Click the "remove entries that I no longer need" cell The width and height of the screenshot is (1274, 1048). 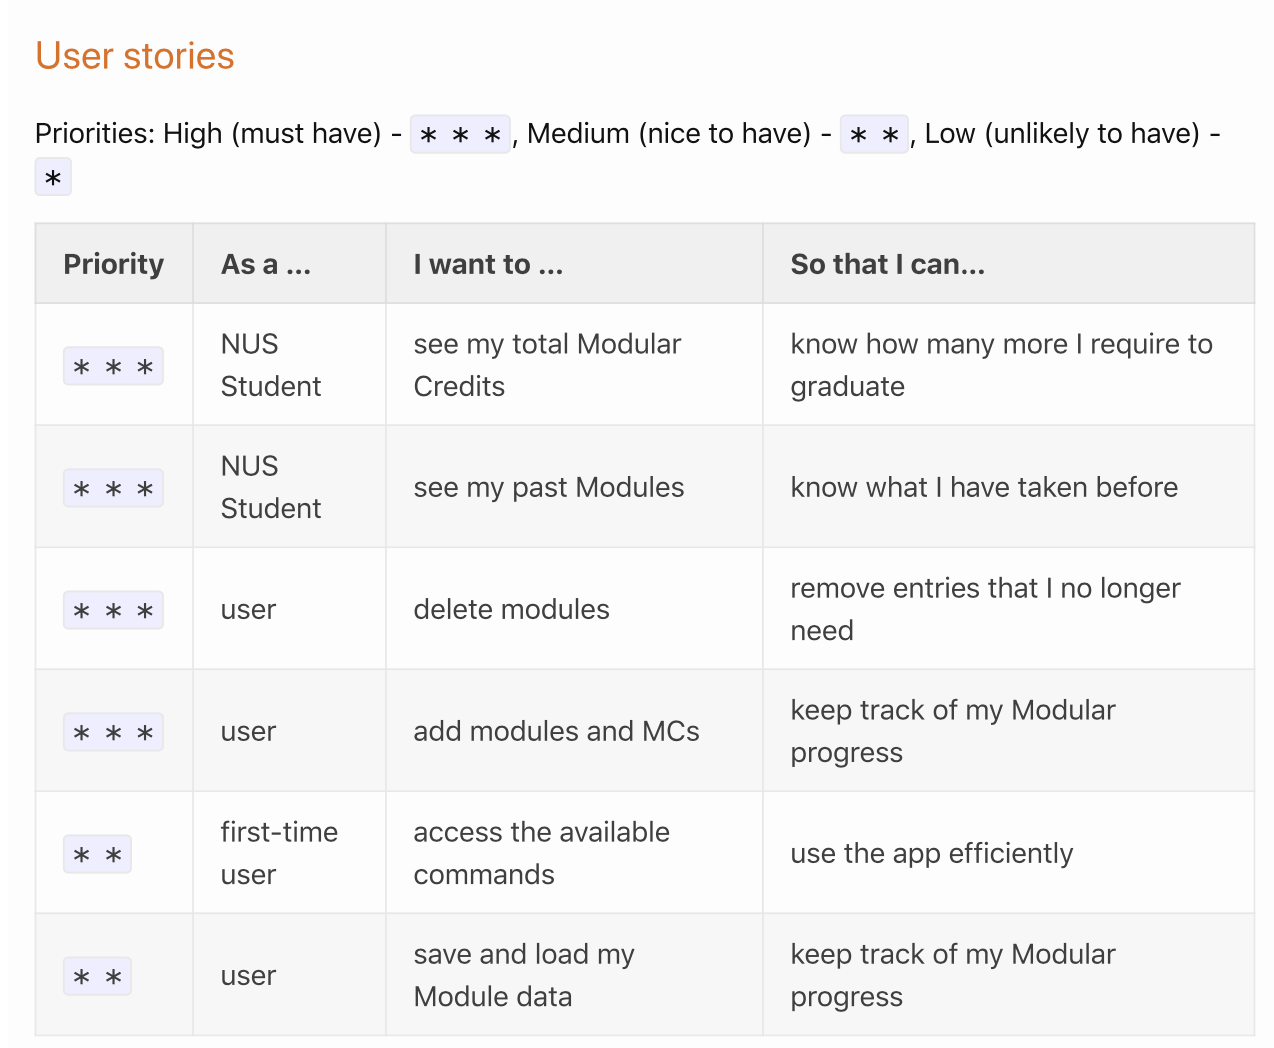tap(1008, 609)
